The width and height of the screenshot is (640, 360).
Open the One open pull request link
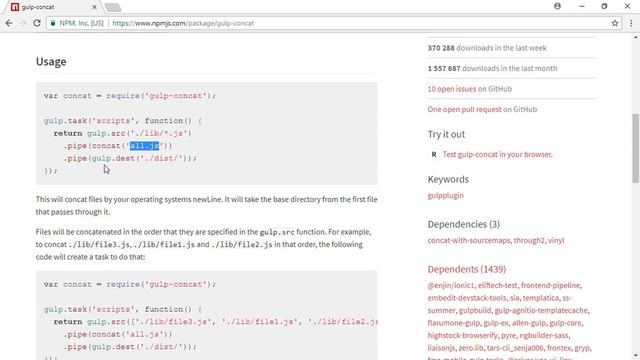464,109
